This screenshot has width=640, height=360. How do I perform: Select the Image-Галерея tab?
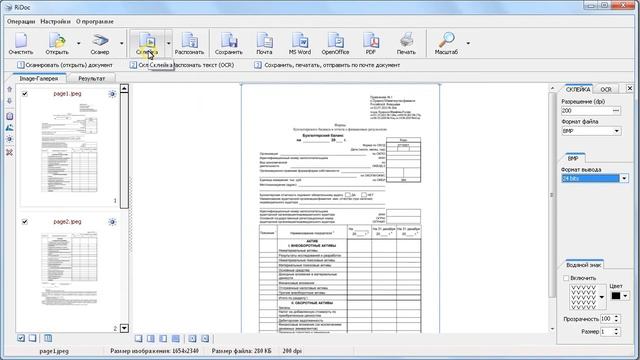tap(39, 78)
